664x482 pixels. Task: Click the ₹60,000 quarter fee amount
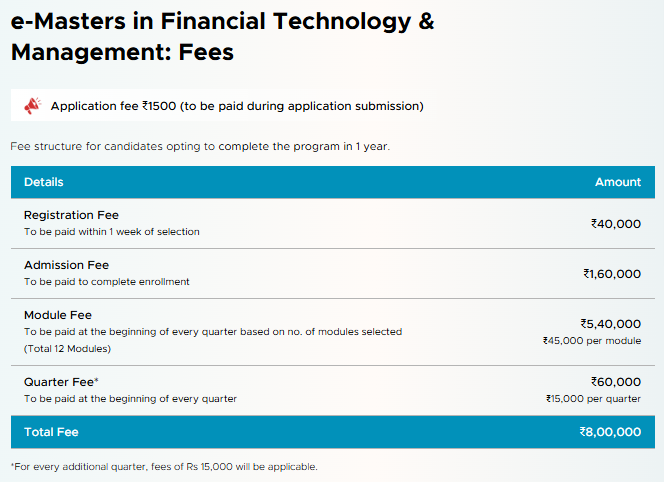(x=616, y=382)
